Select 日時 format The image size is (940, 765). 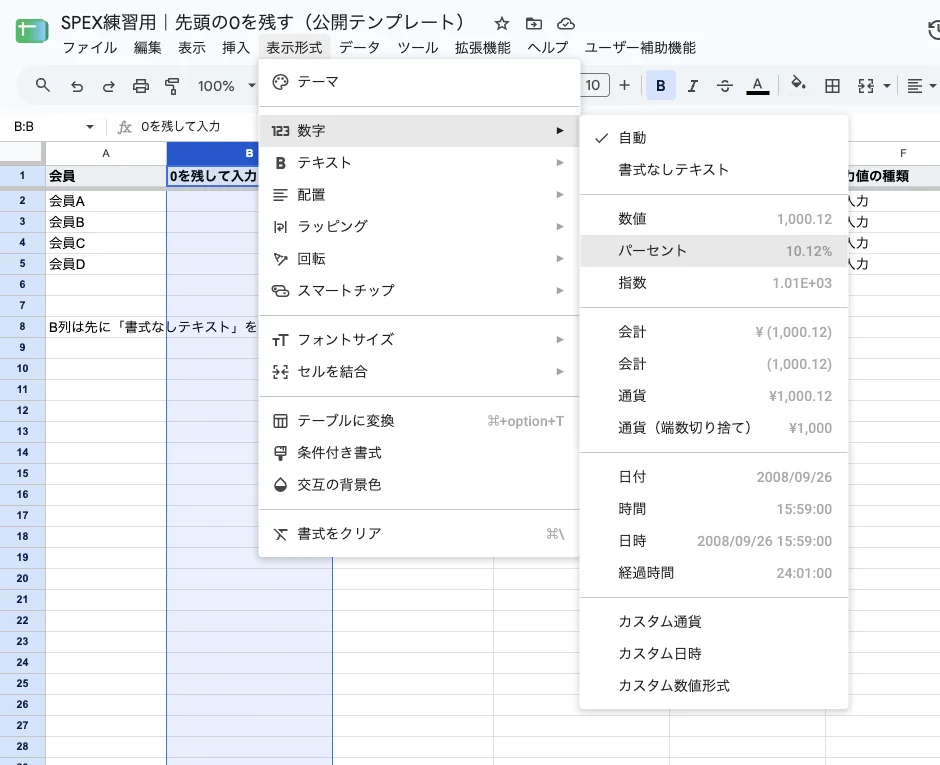714,541
